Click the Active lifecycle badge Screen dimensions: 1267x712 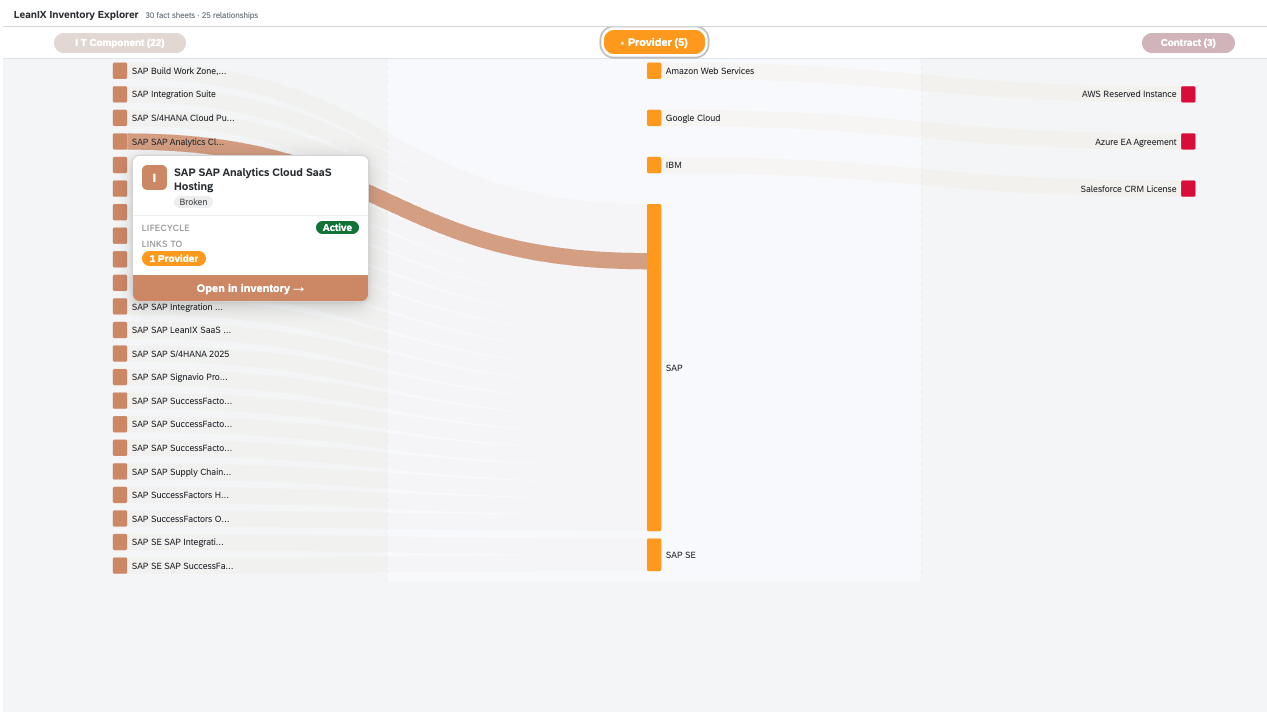click(337, 228)
